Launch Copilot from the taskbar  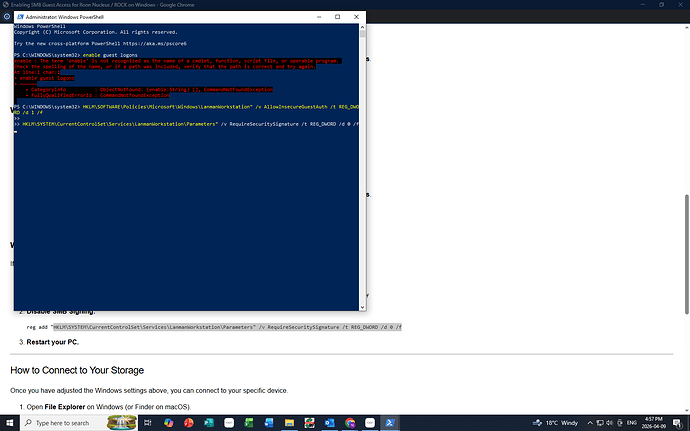click(169, 423)
